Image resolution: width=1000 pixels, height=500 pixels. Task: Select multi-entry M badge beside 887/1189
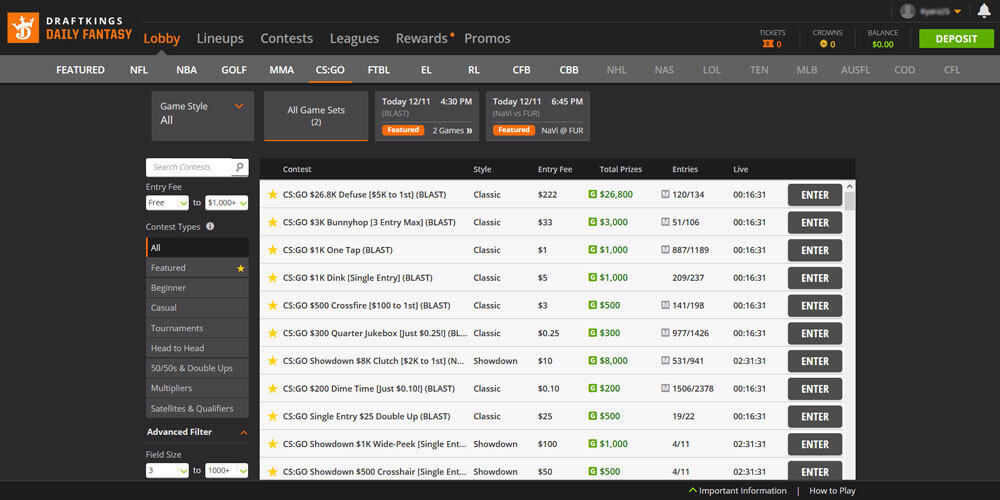coord(665,250)
